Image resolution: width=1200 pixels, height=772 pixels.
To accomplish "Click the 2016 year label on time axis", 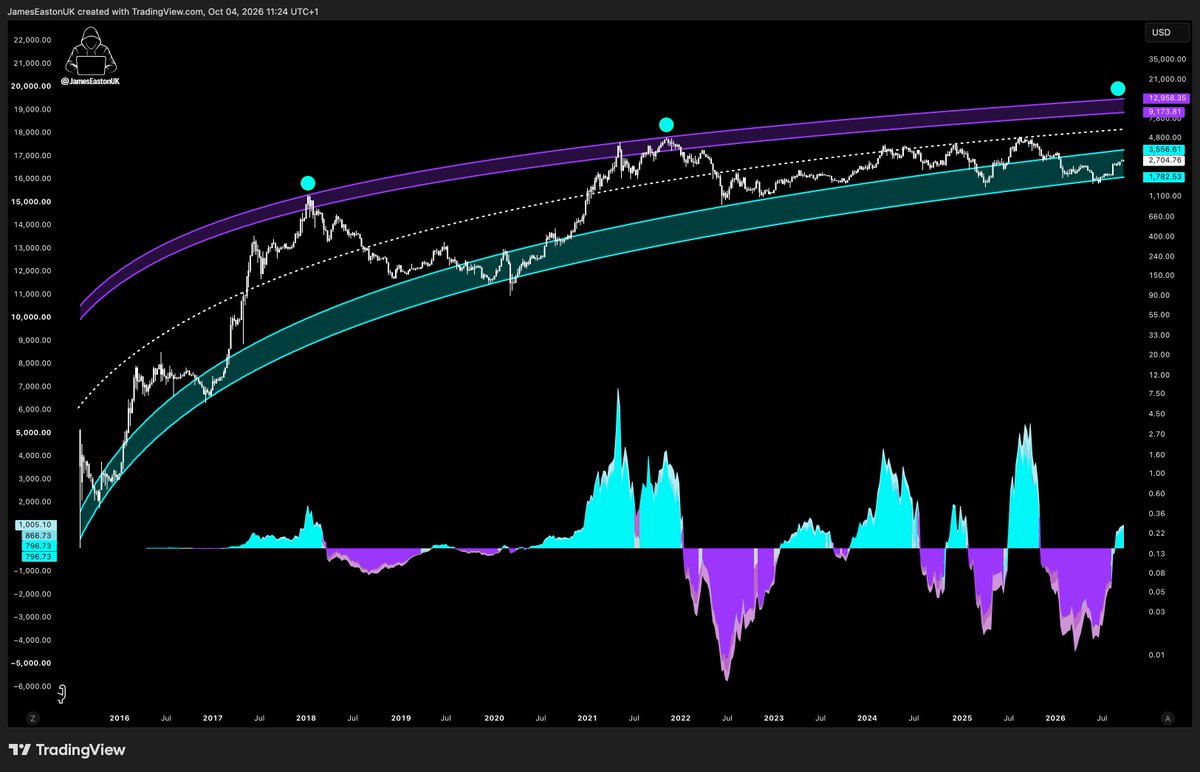I will (120, 718).
